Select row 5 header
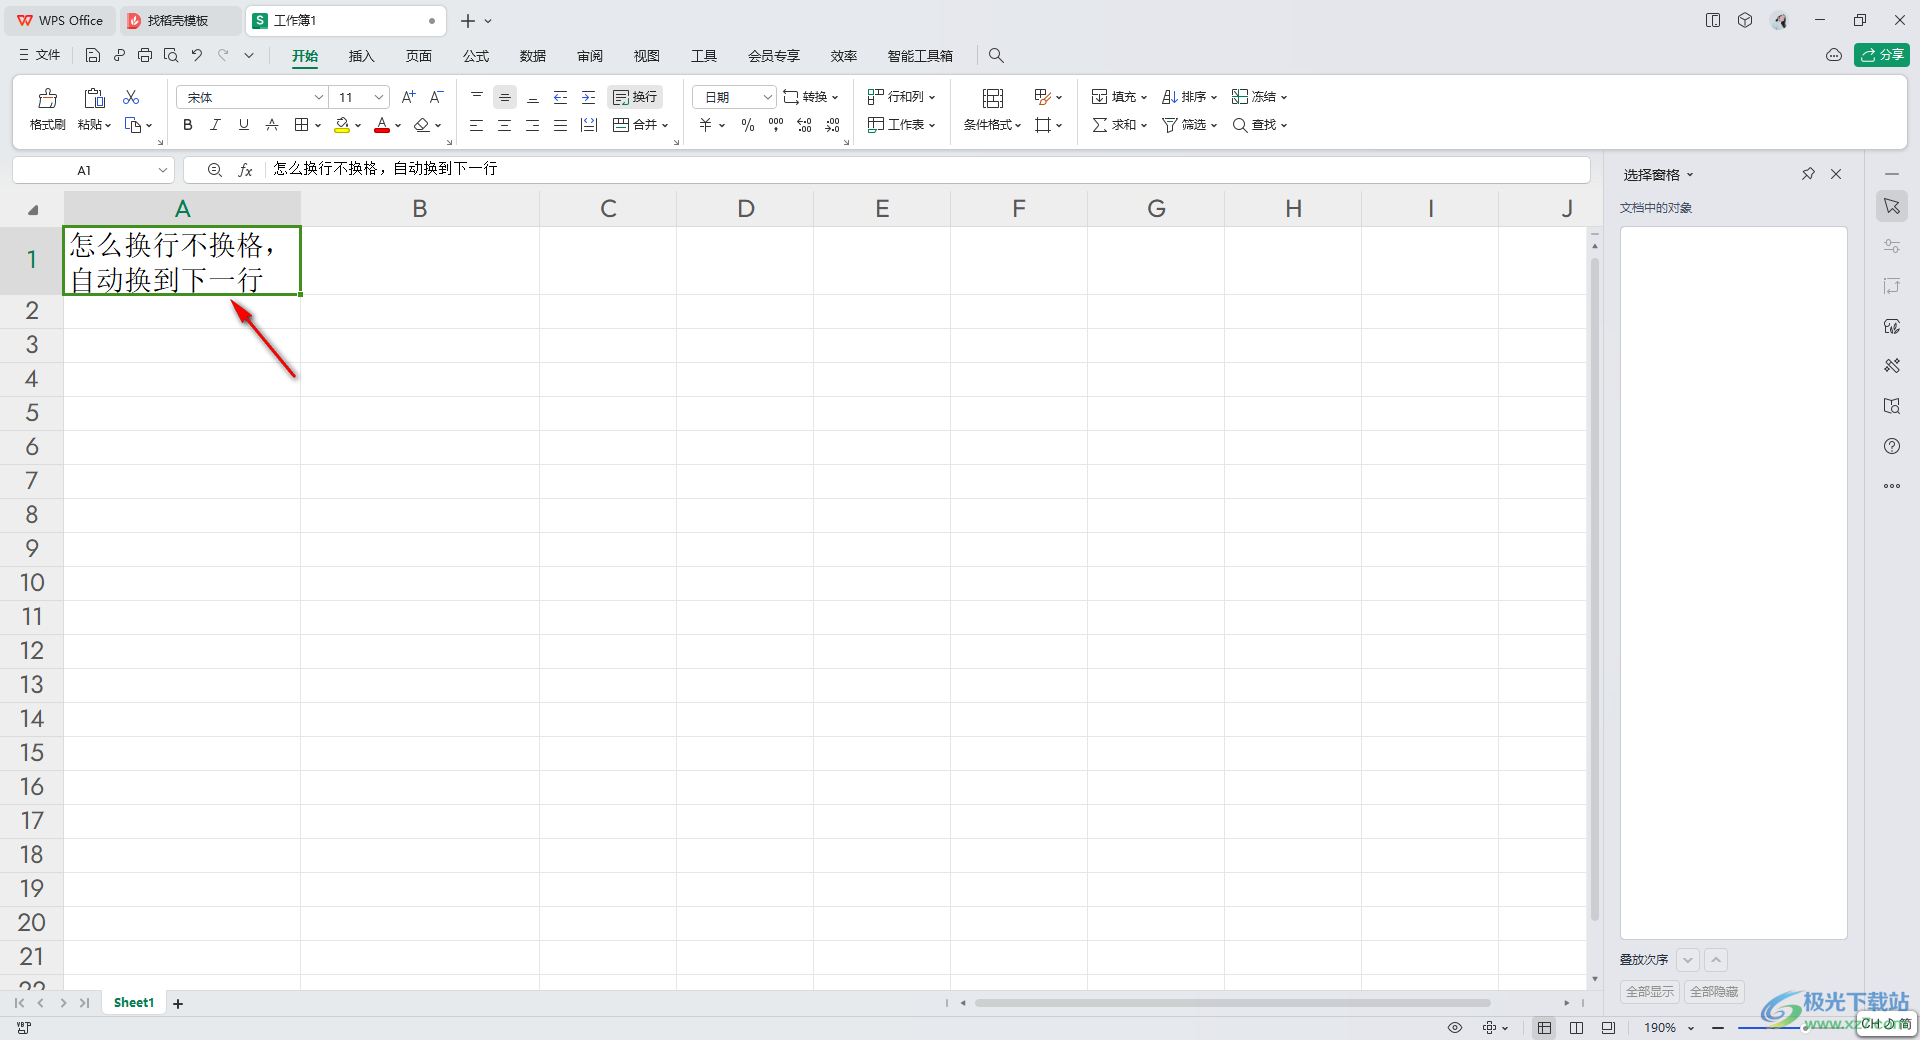Screen dimensions: 1920x1040 click(32, 413)
